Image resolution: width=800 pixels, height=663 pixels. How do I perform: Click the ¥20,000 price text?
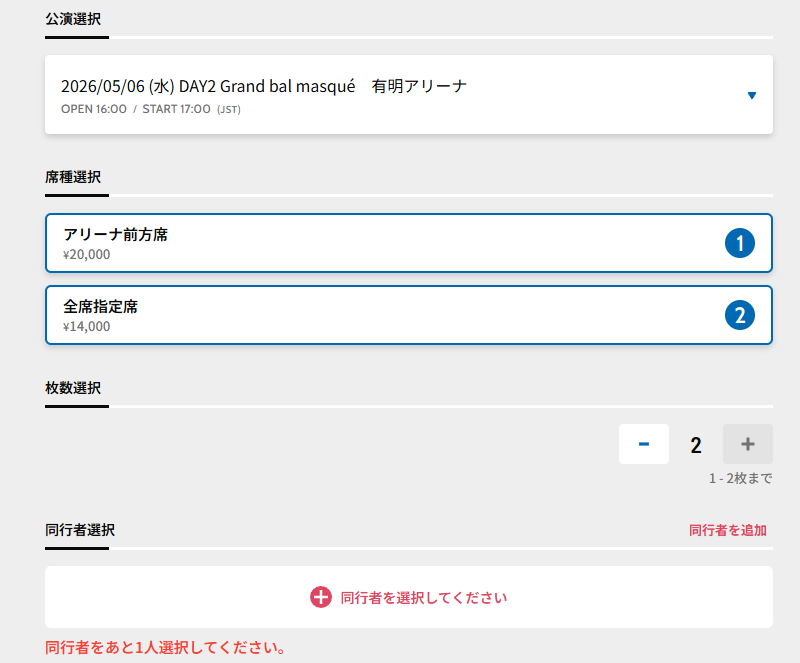pos(86,254)
